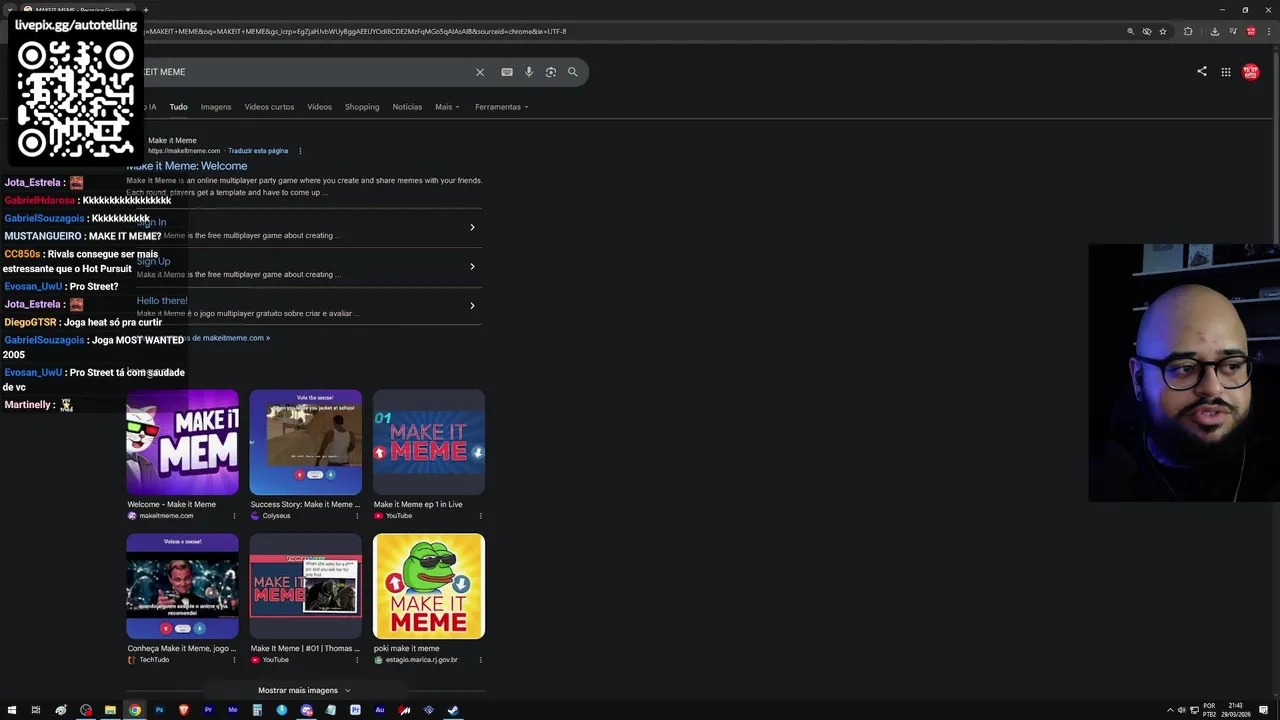Open Chrome downloads icon

click(1215, 31)
